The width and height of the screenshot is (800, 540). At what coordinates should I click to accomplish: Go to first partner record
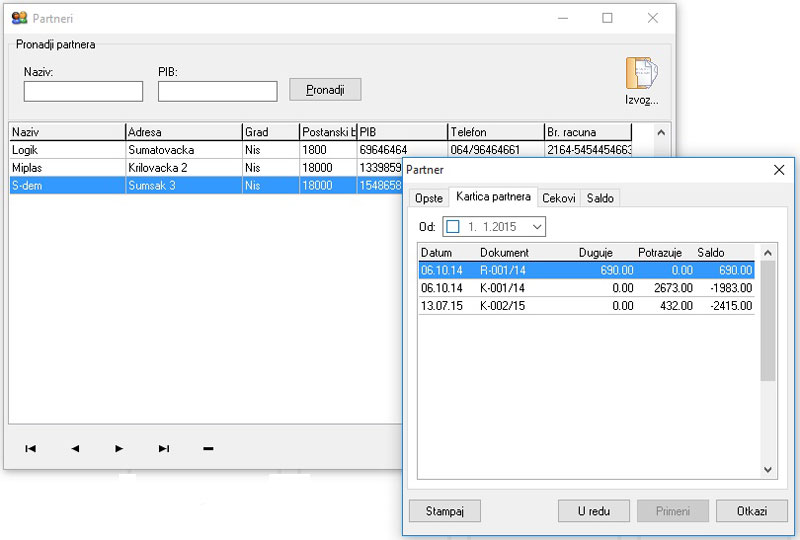(x=31, y=449)
